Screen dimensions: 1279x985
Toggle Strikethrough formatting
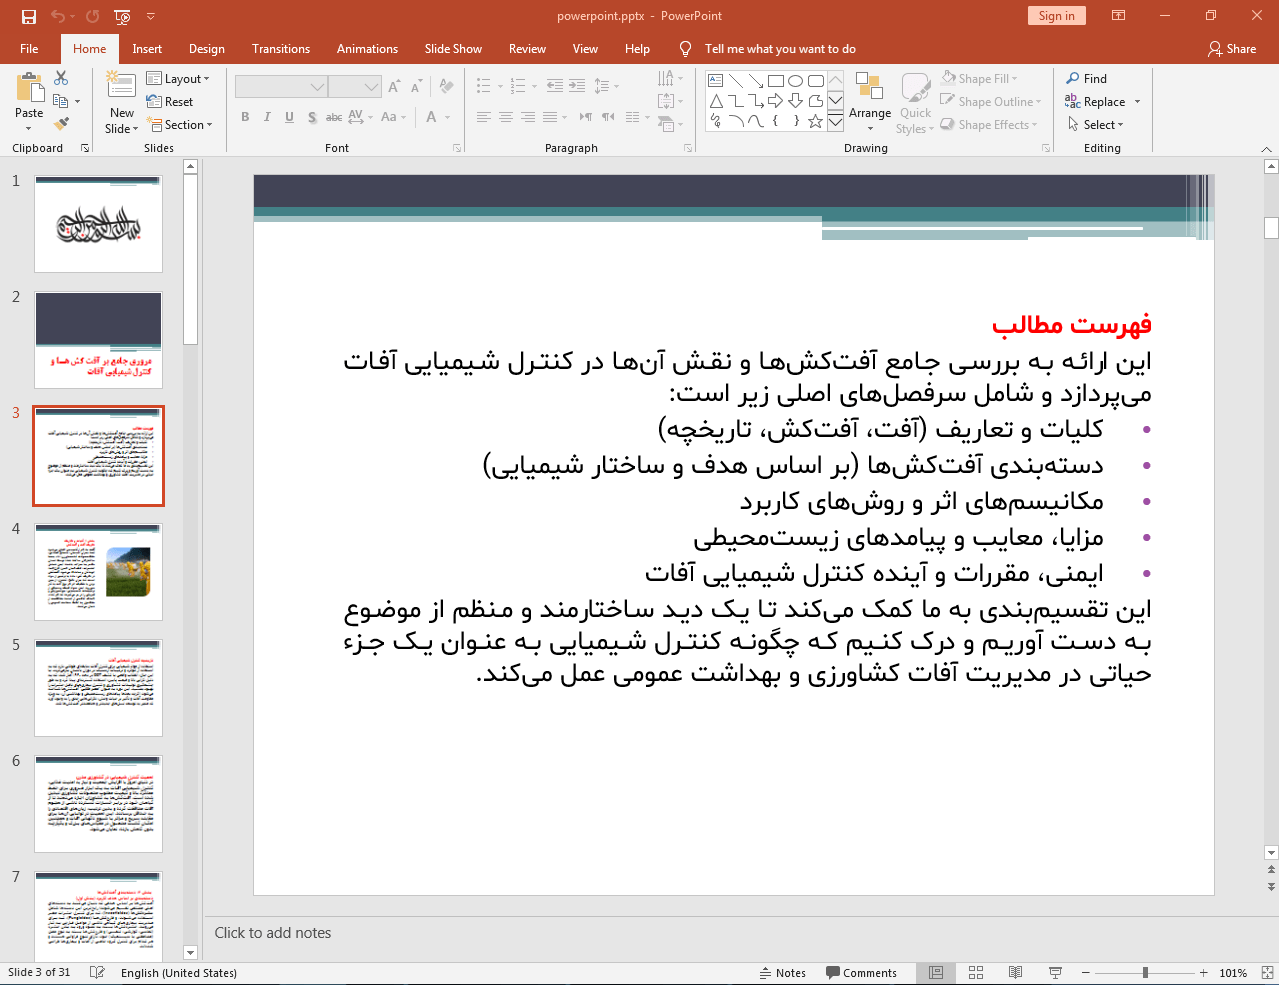click(334, 117)
